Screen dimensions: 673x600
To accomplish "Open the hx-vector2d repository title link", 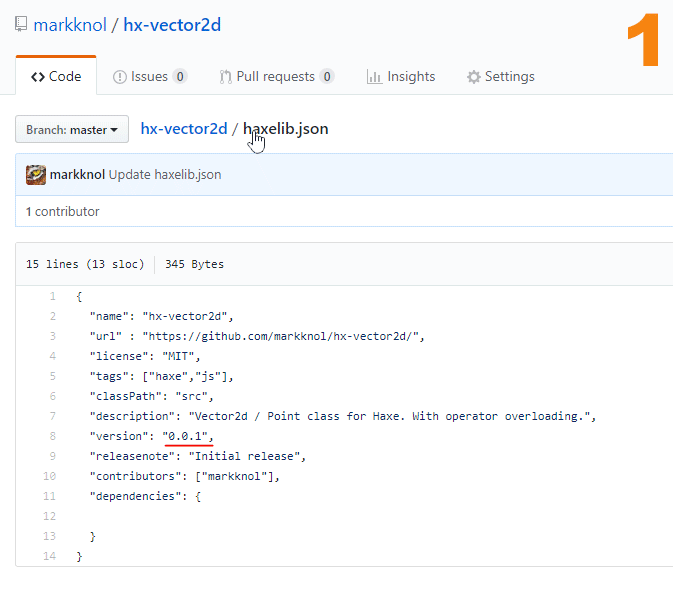I will pos(172,25).
